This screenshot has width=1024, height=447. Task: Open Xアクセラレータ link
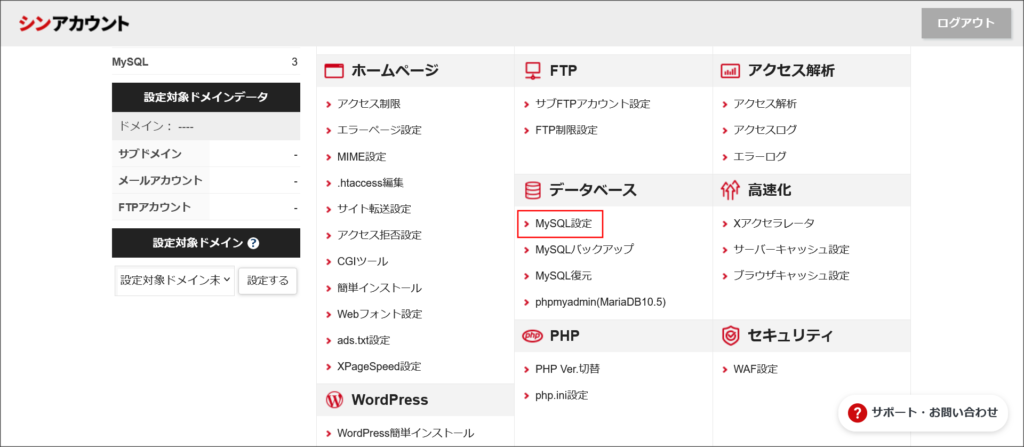(774, 224)
